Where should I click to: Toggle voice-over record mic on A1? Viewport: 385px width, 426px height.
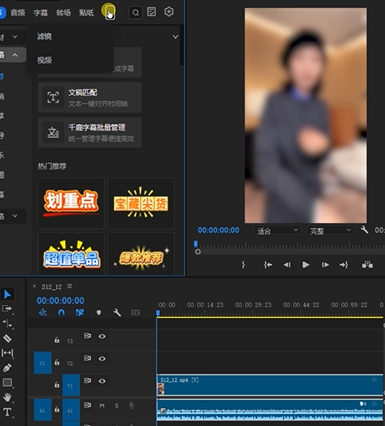pos(132,406)
